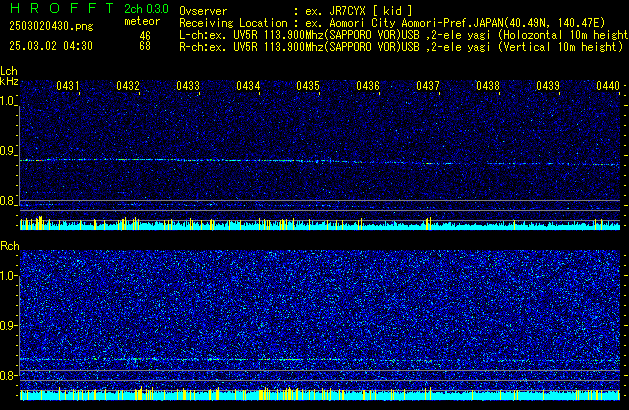Click the 'meteor' count heading
This screenshot has height=410, width=629.
(142, 21)
